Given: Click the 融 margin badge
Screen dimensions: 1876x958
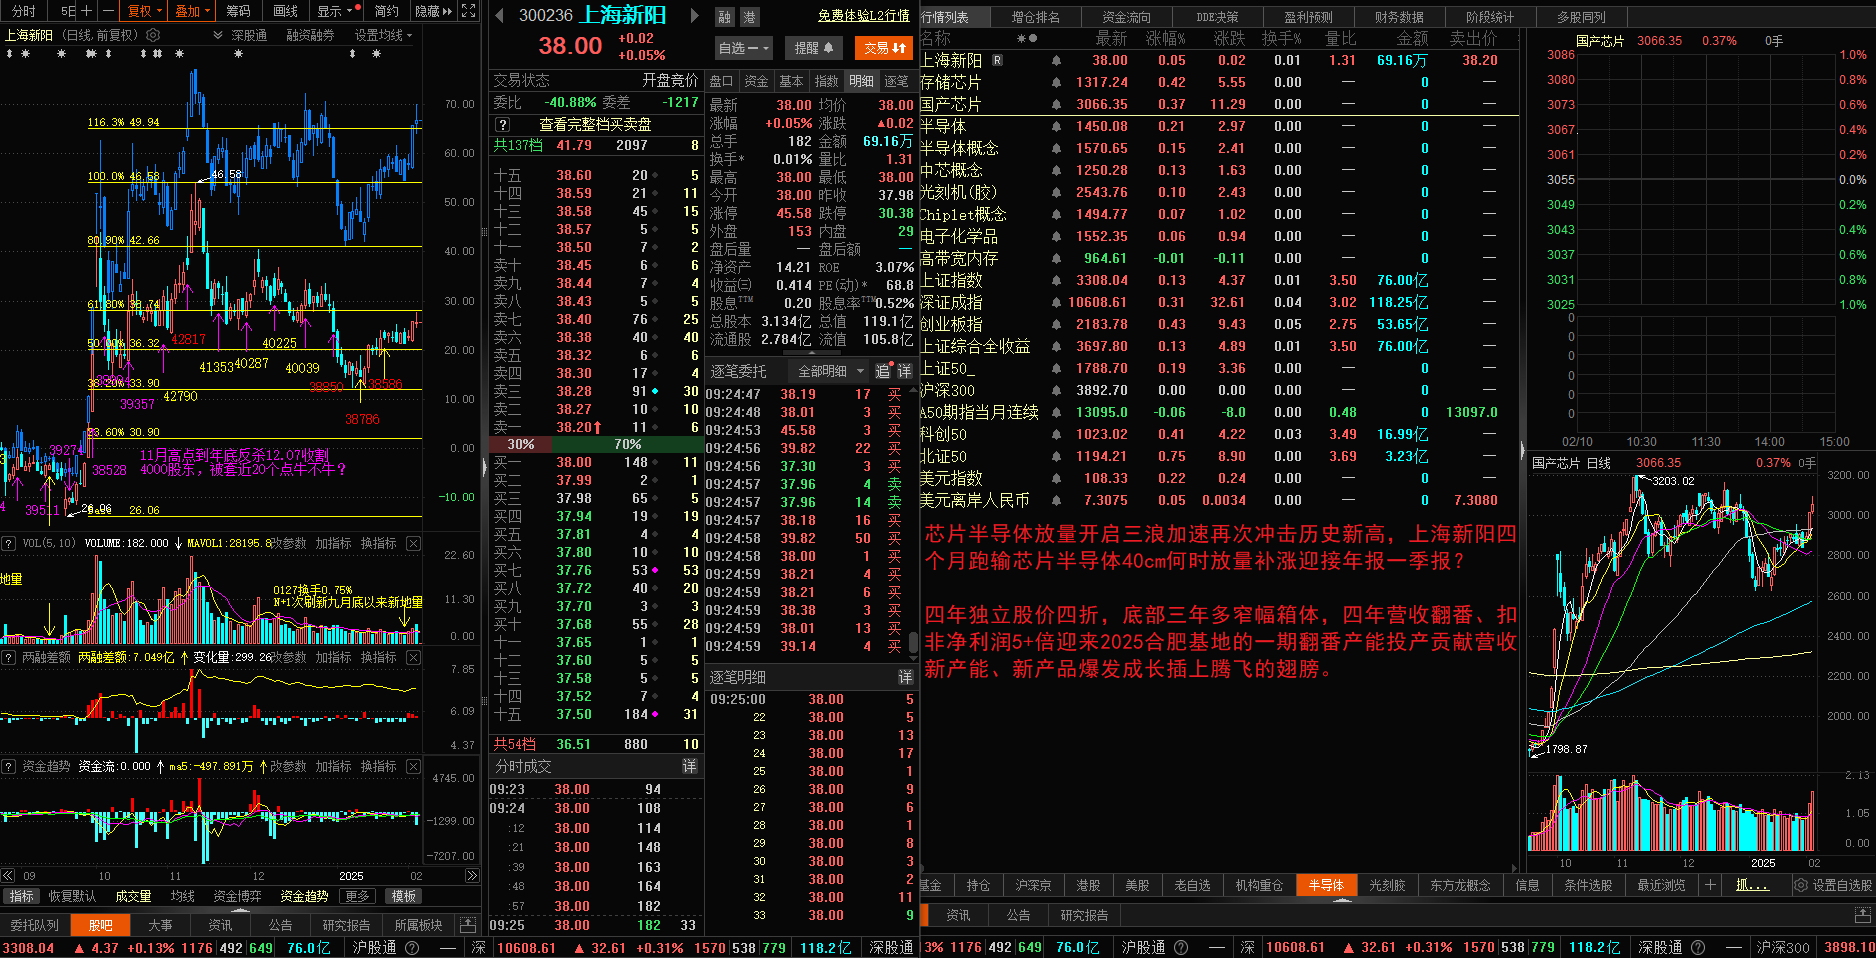Looking at the screenshot, I should (x=725, y=17).
